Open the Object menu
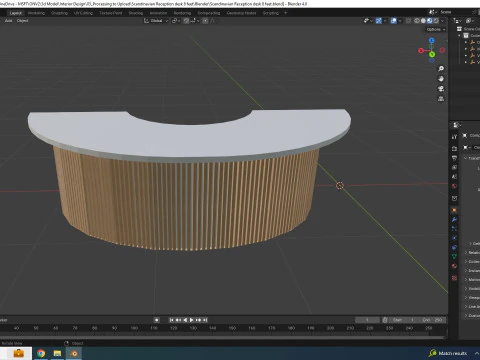 click(x=22, y=21)
